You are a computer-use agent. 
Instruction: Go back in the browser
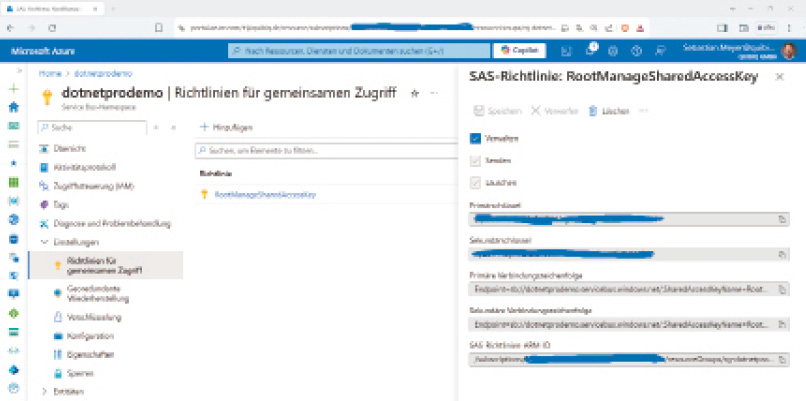tap(11, 28)
